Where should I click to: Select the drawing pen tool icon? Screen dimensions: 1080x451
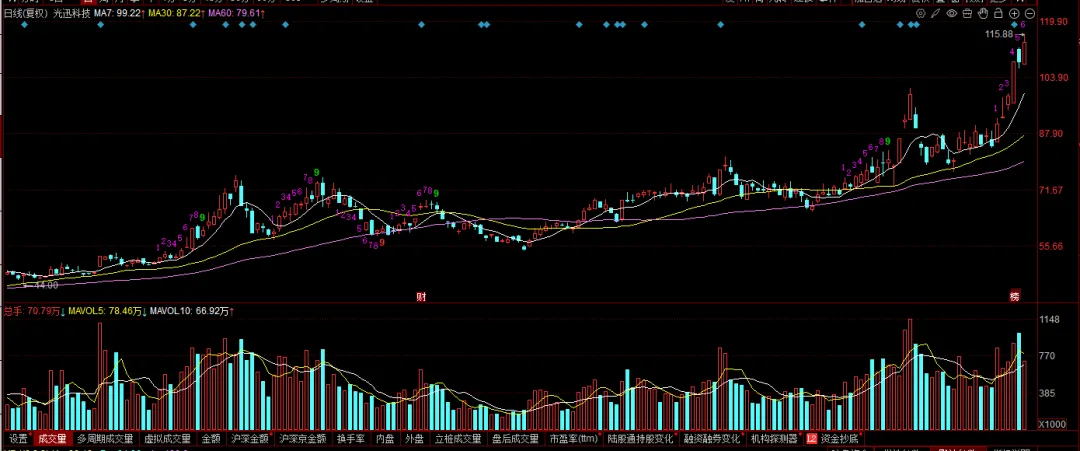click(936, 13)
